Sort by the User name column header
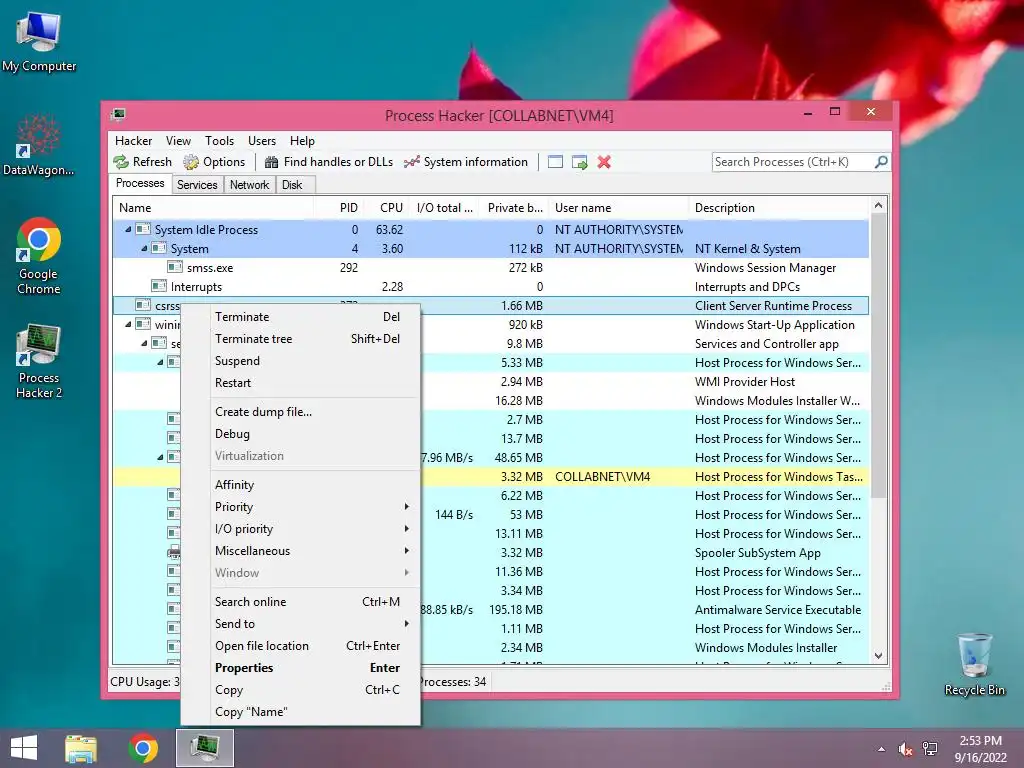This screenshot has width=1024, height=768. (618, 208)
